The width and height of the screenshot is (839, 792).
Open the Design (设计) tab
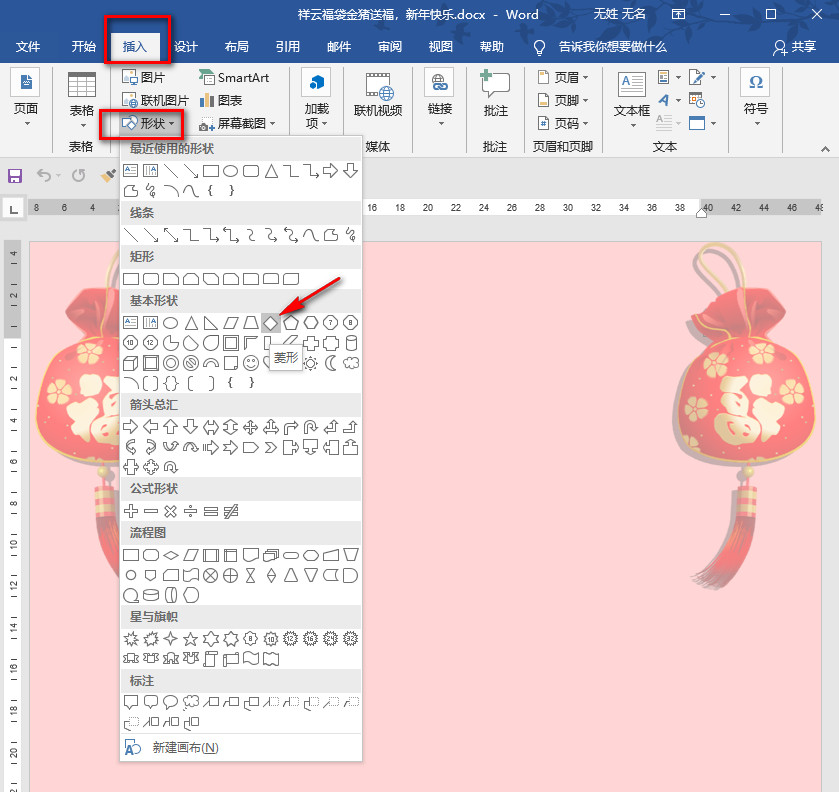186,47
